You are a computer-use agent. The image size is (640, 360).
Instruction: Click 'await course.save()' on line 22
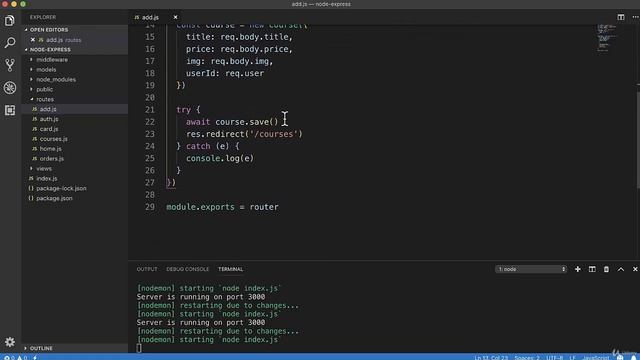232,122
